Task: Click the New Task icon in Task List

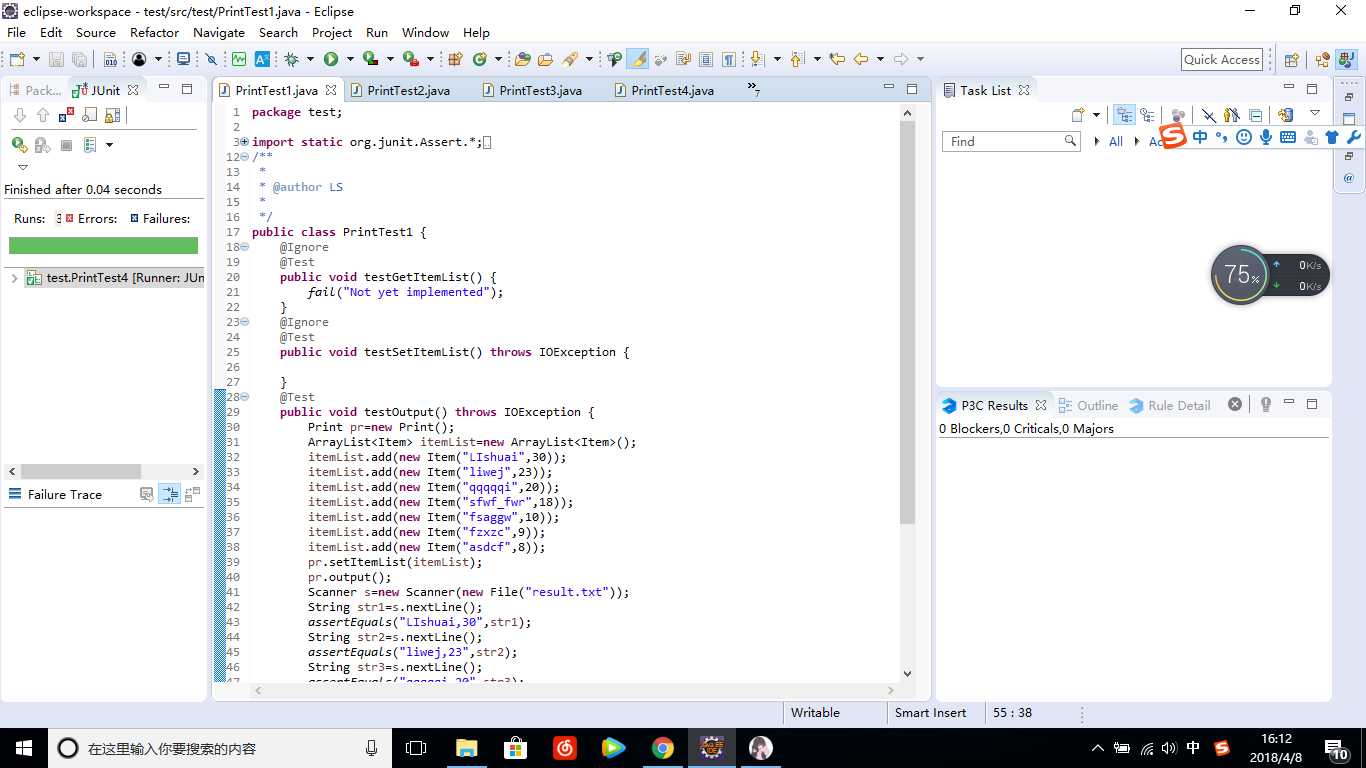Action: [1077, 115]
